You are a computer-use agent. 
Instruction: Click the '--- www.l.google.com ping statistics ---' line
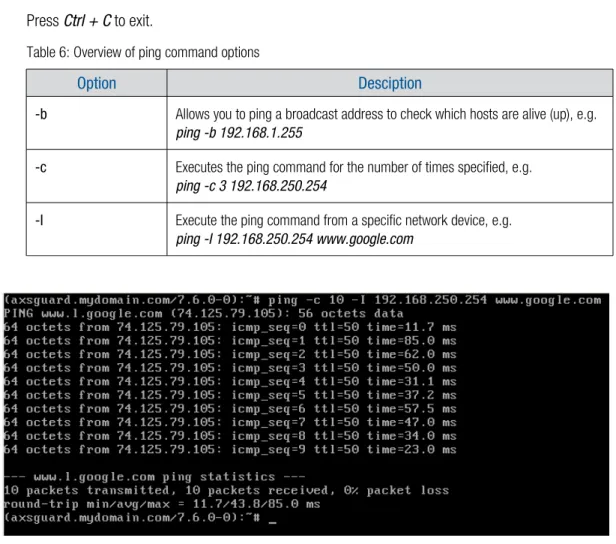tap(154, 477)
